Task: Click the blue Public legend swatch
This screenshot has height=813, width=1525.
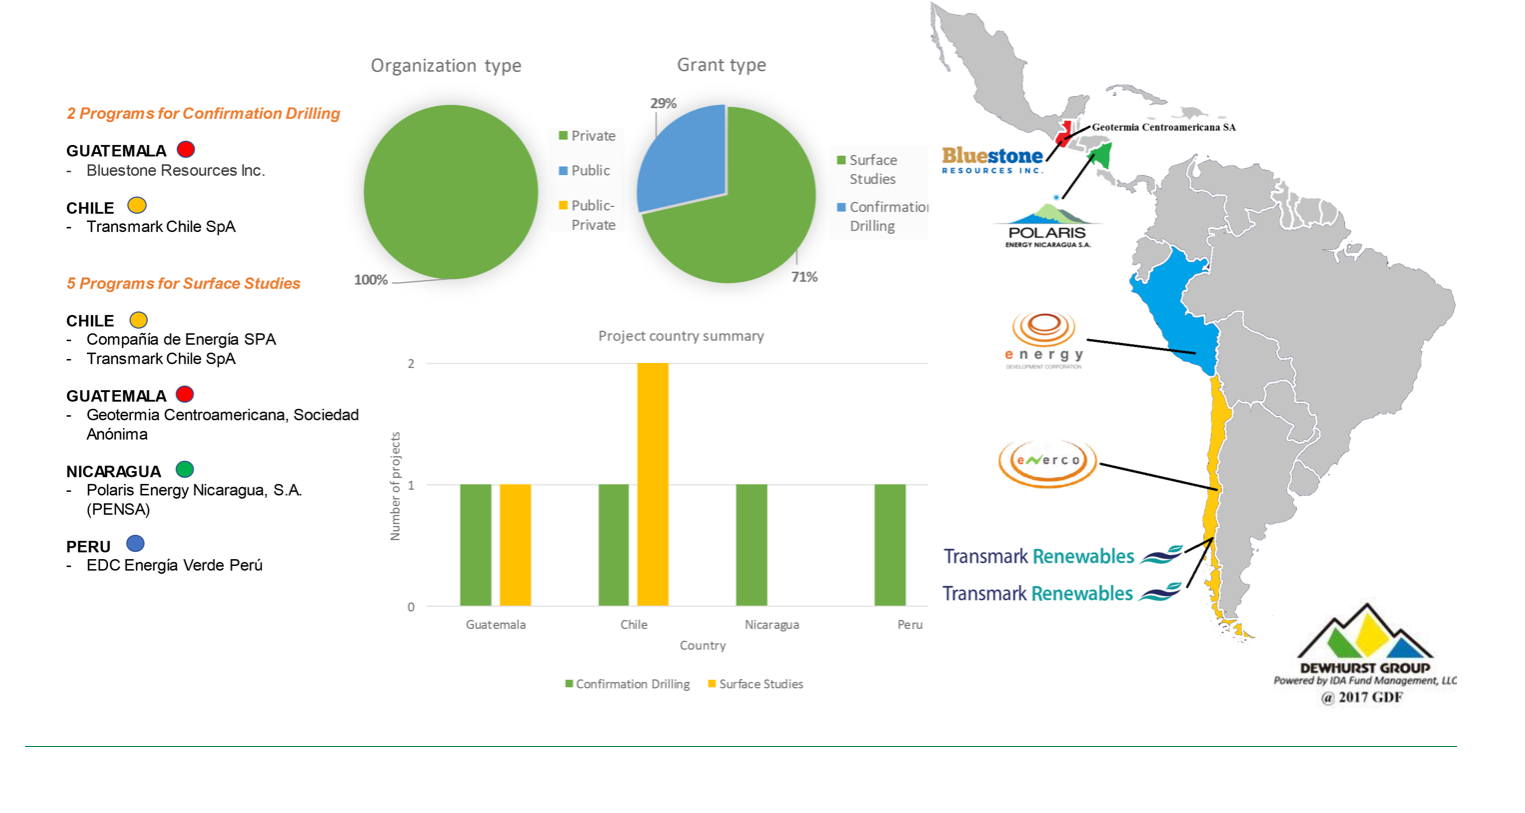Action: [563, 171]
